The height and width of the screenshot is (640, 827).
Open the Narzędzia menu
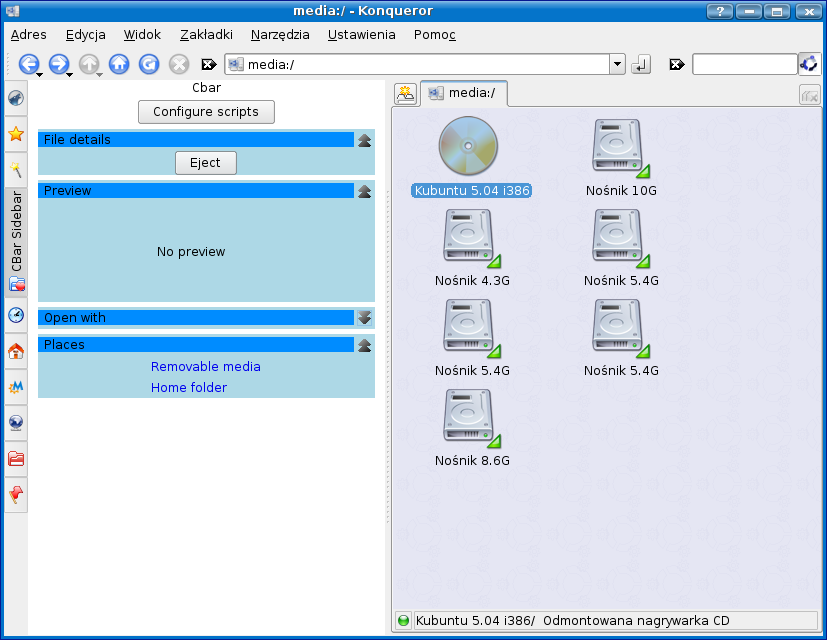280,34
